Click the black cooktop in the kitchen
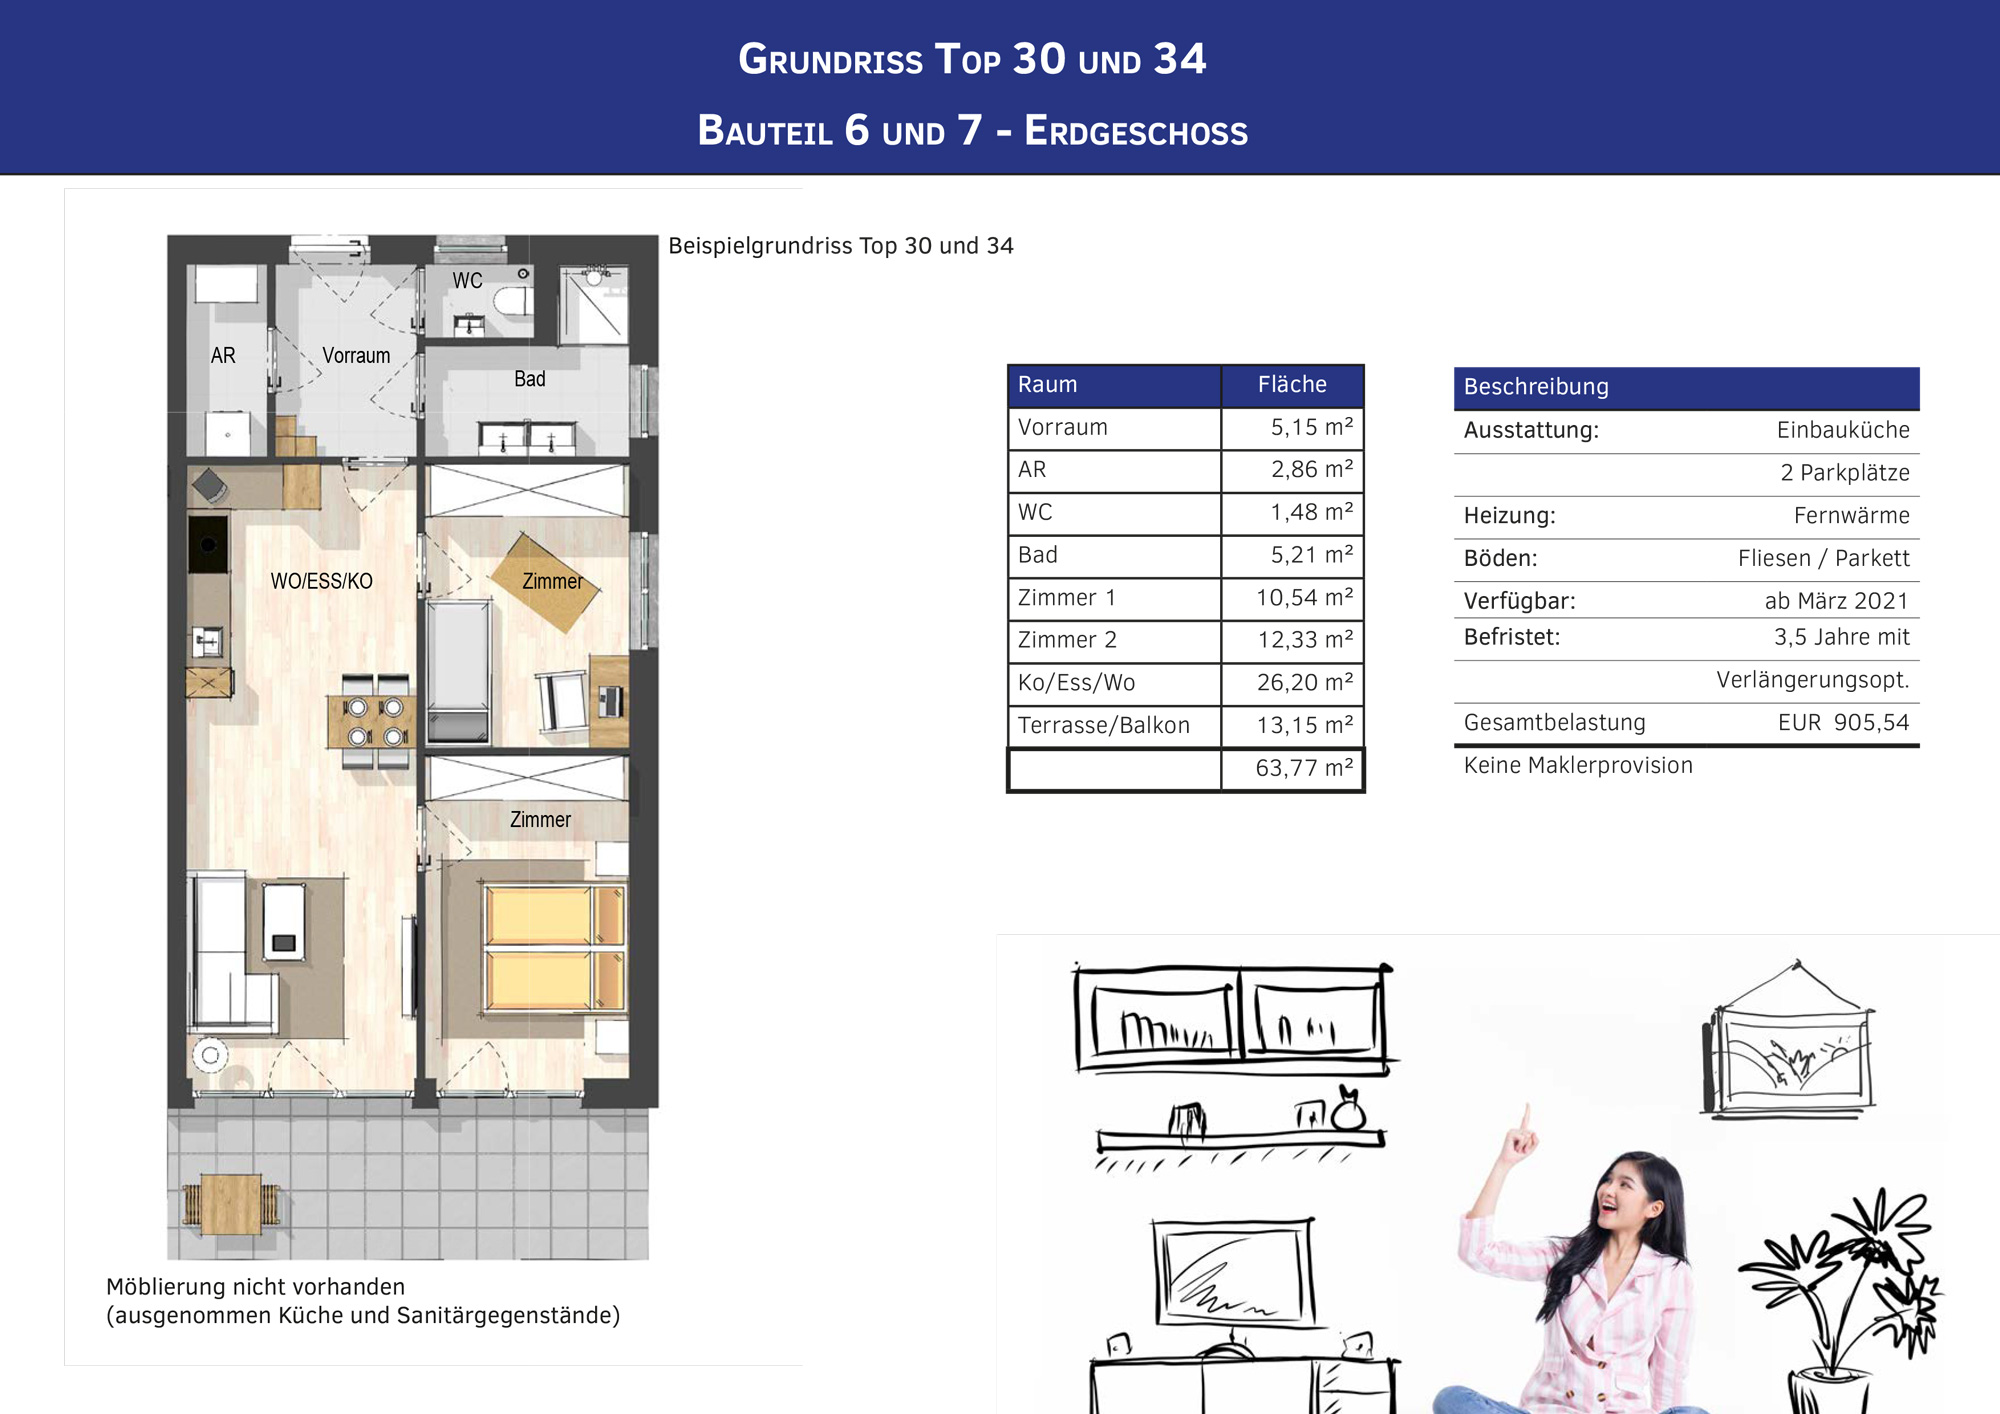This screenshot has height=1414, width=2000. 208,545
